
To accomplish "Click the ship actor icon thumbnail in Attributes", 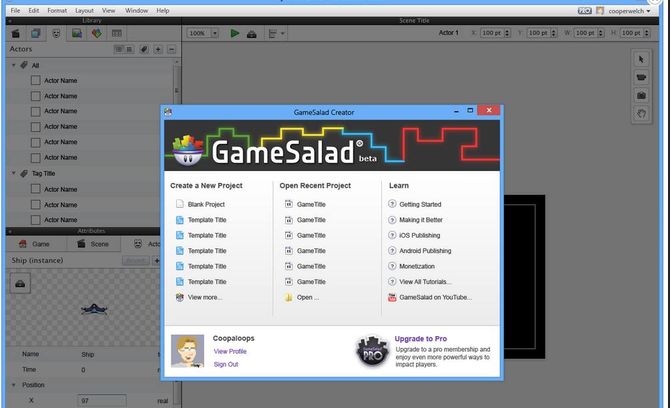I will click(20, 284).
